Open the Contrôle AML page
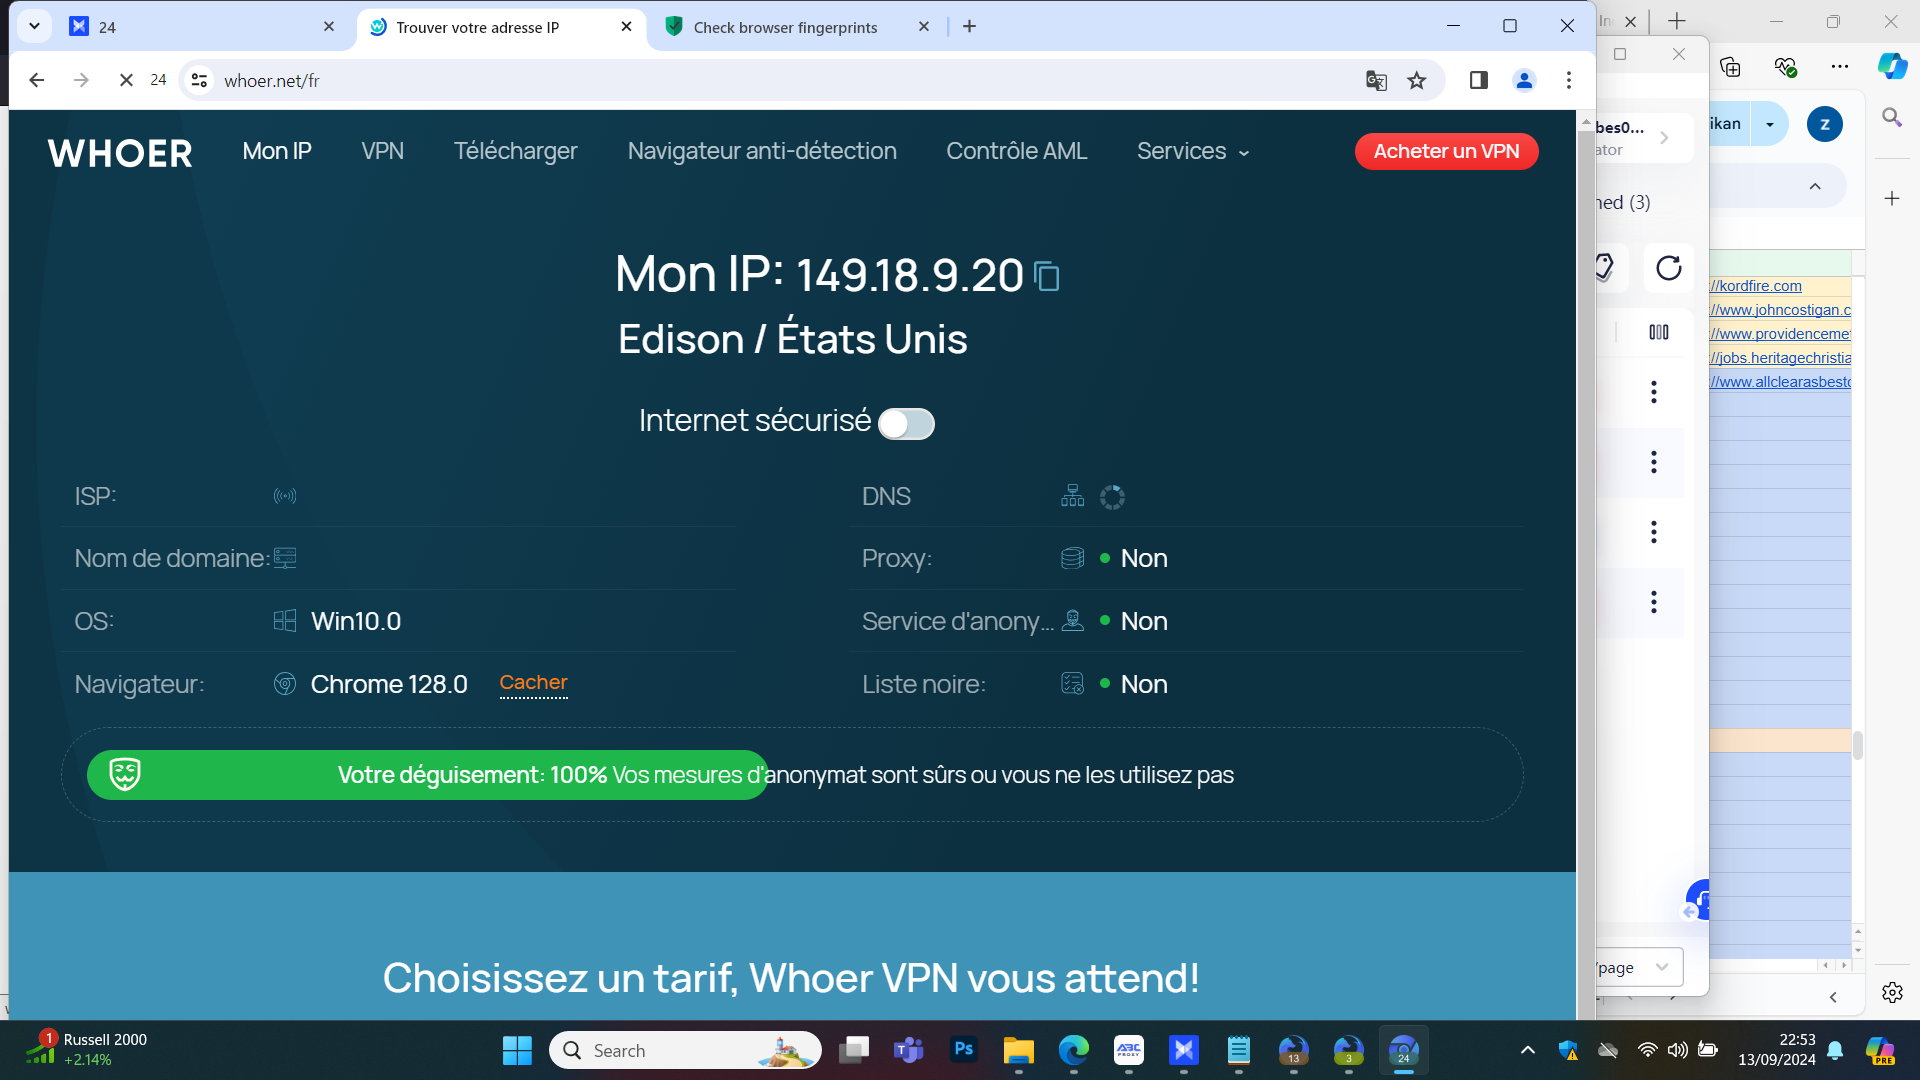This screenshot has width=1920, height=1080. [1017, 151]
